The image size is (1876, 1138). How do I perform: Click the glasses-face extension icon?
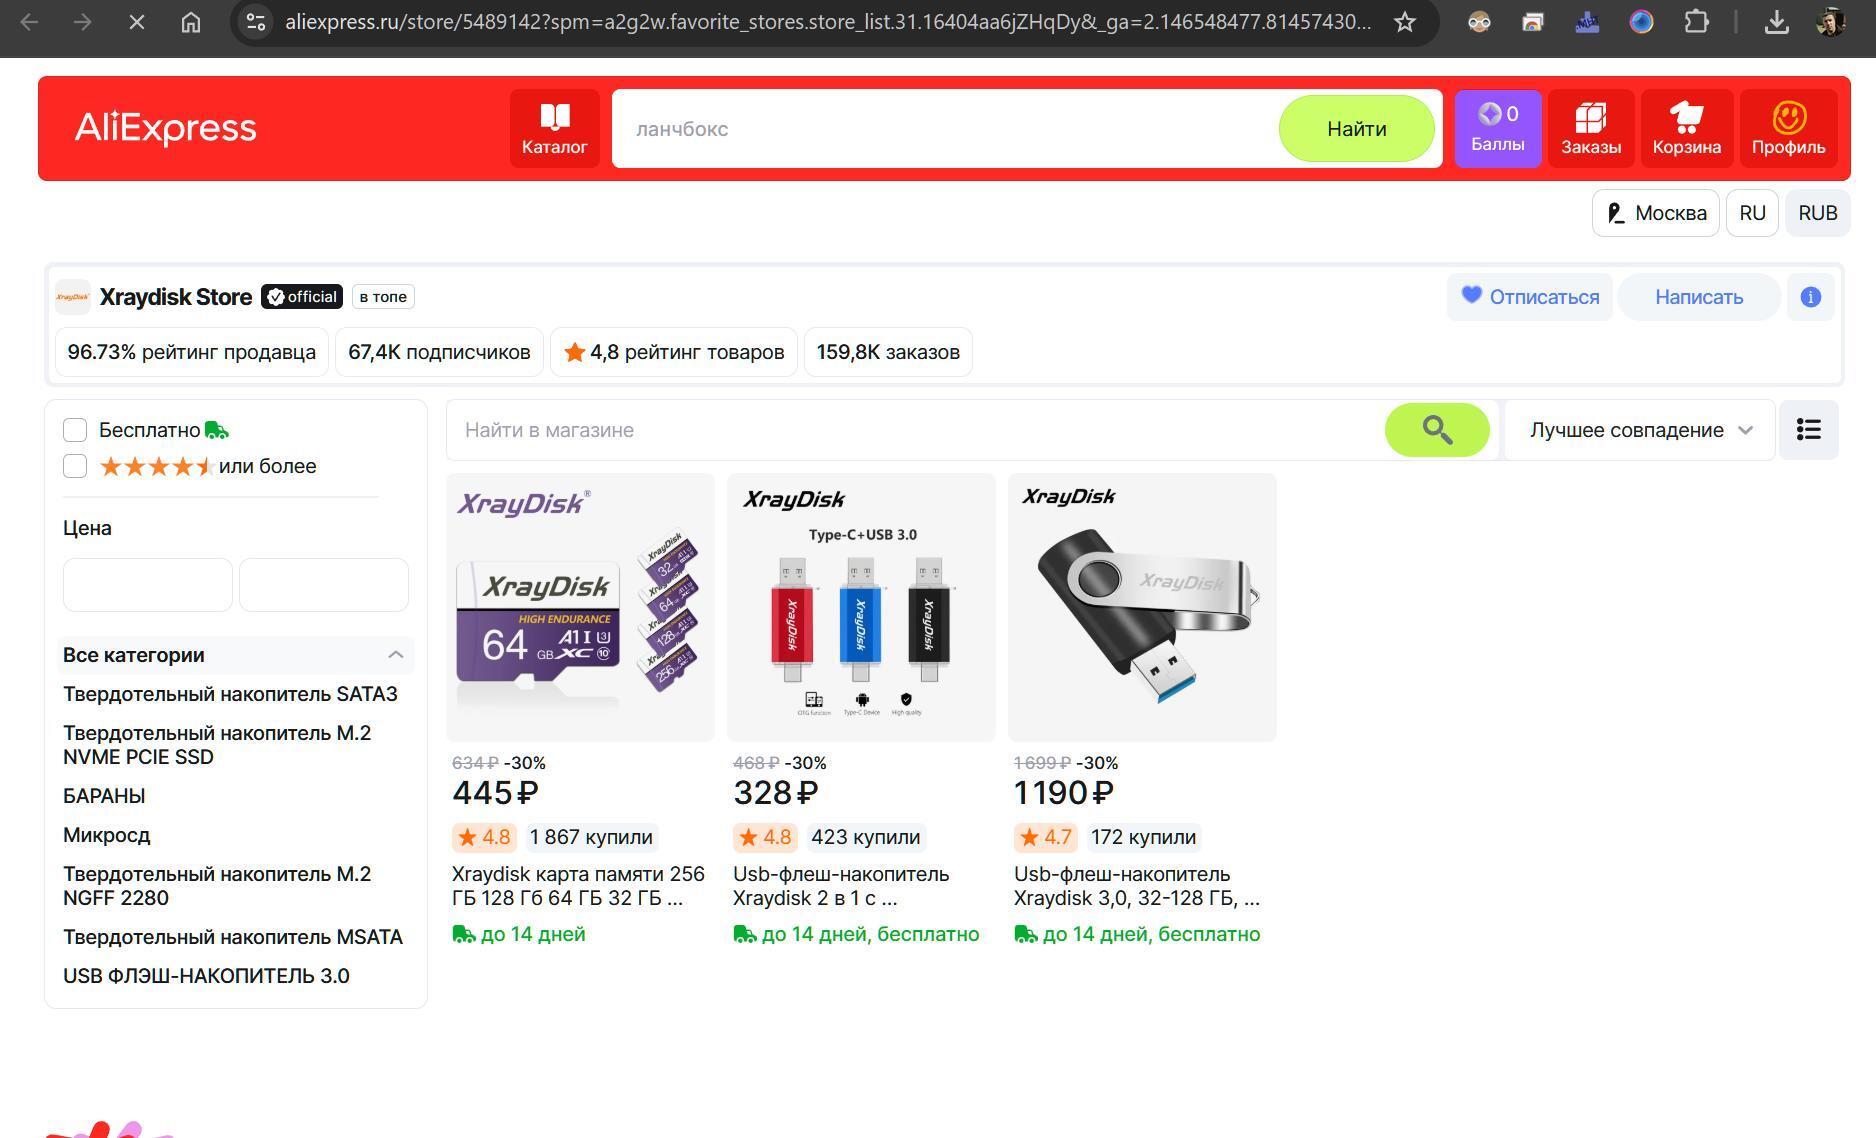1479,22
